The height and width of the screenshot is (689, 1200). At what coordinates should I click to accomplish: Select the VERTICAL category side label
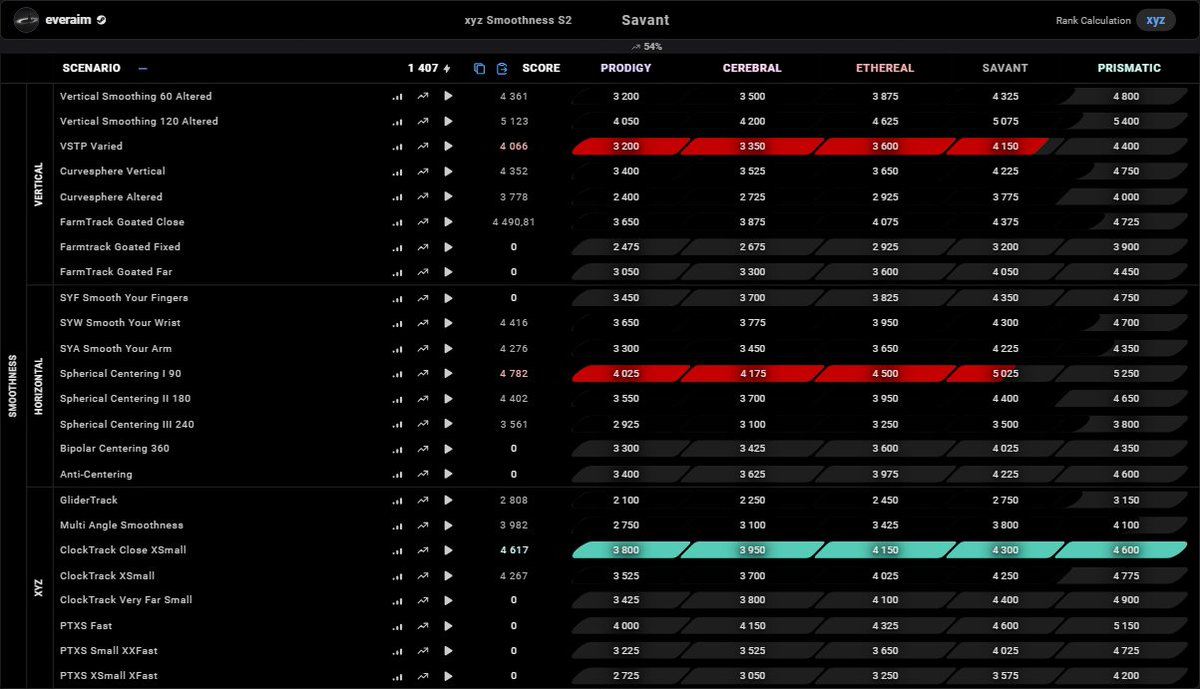(39, 184)
